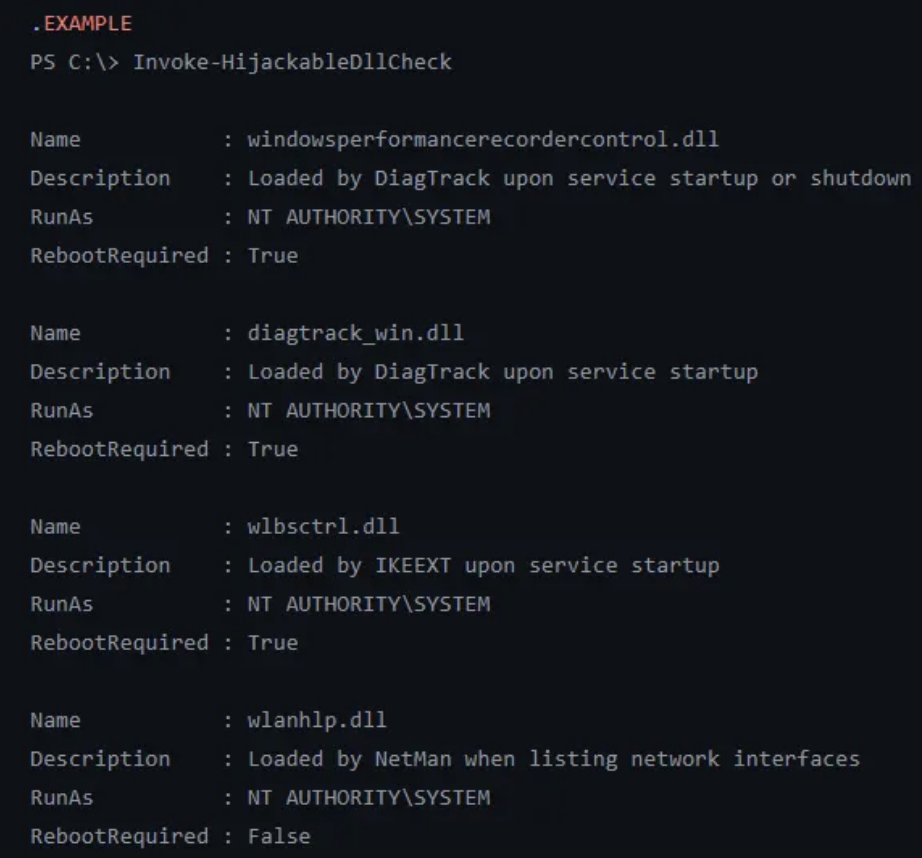This screenshot has width=922, height=858.
Task: Click the Invoke-HijackableDllCheck command
Action: [292, 62]
